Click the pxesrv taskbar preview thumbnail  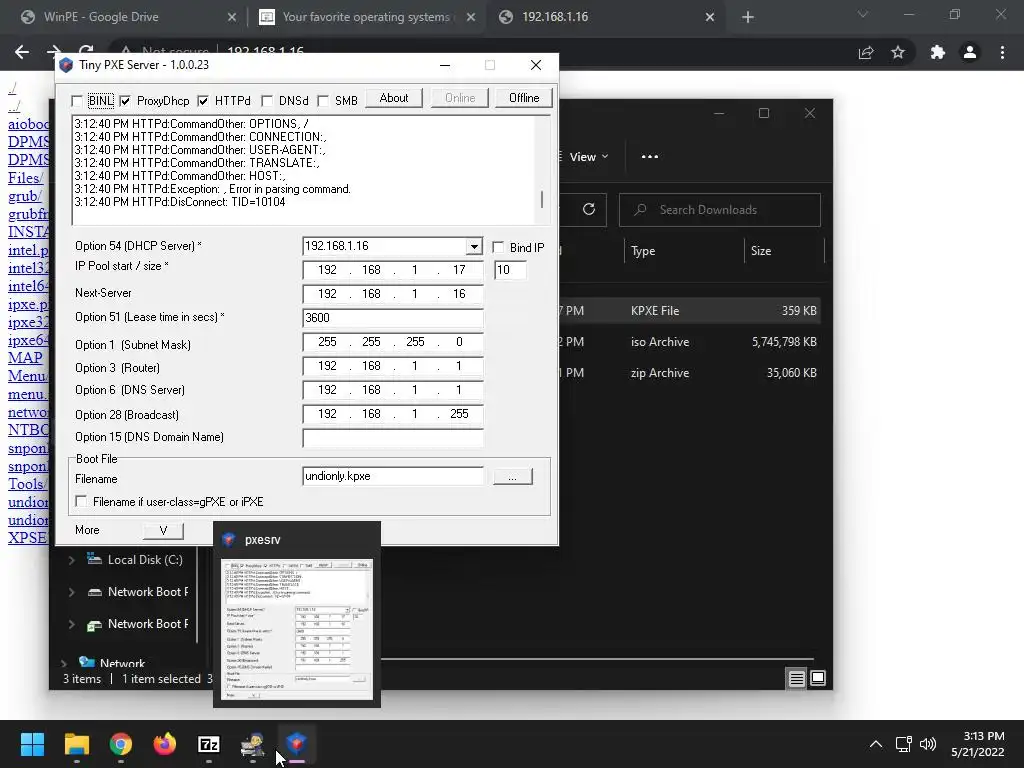point(297,630)
